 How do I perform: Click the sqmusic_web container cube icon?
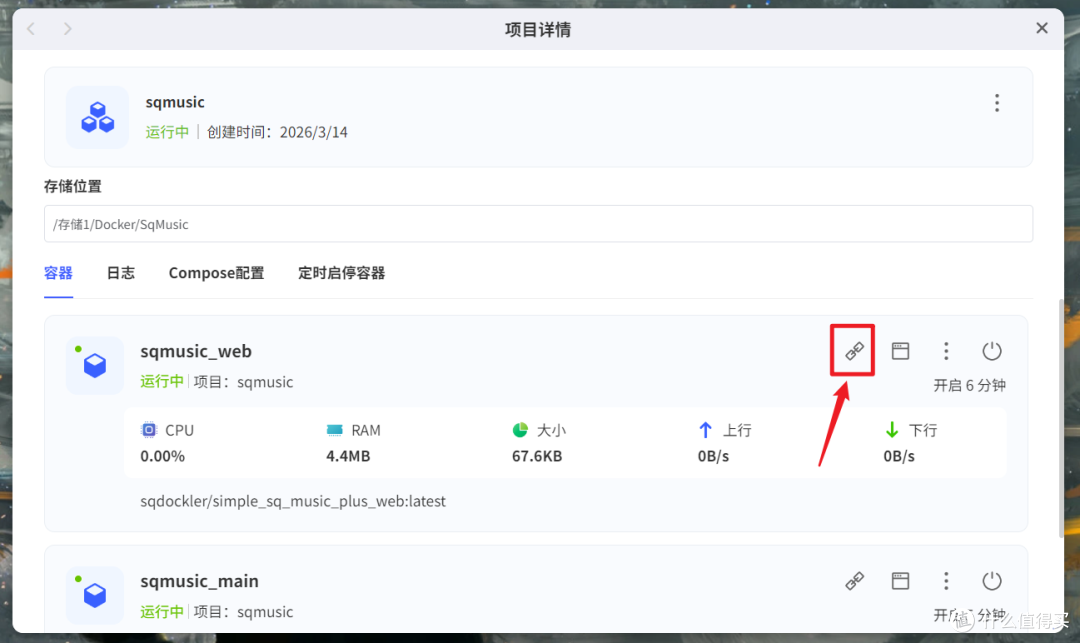[95, 365]
